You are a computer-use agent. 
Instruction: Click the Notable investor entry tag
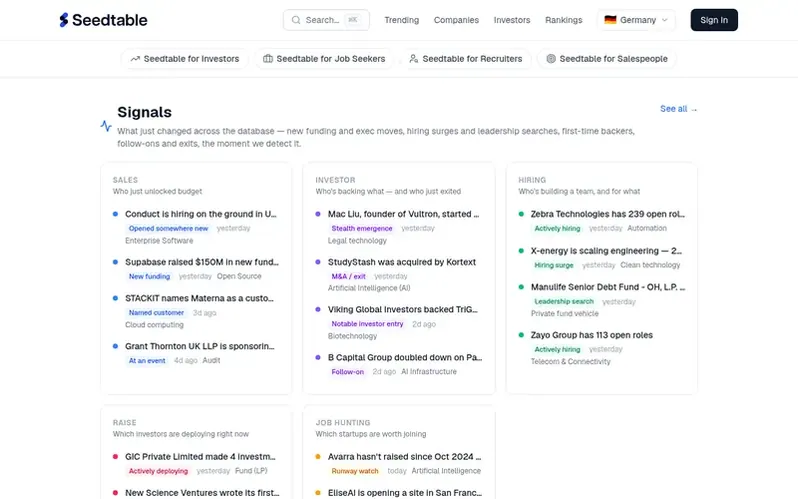point(367,324)
